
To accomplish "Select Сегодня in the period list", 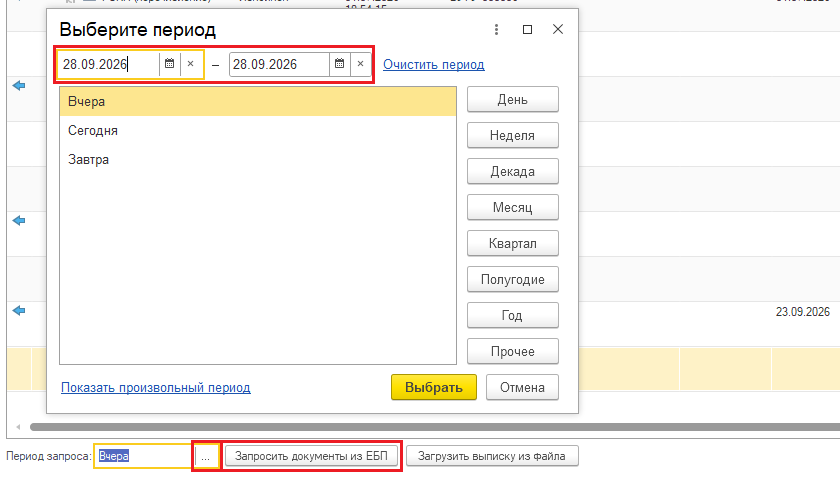I will tap(258, 131).
